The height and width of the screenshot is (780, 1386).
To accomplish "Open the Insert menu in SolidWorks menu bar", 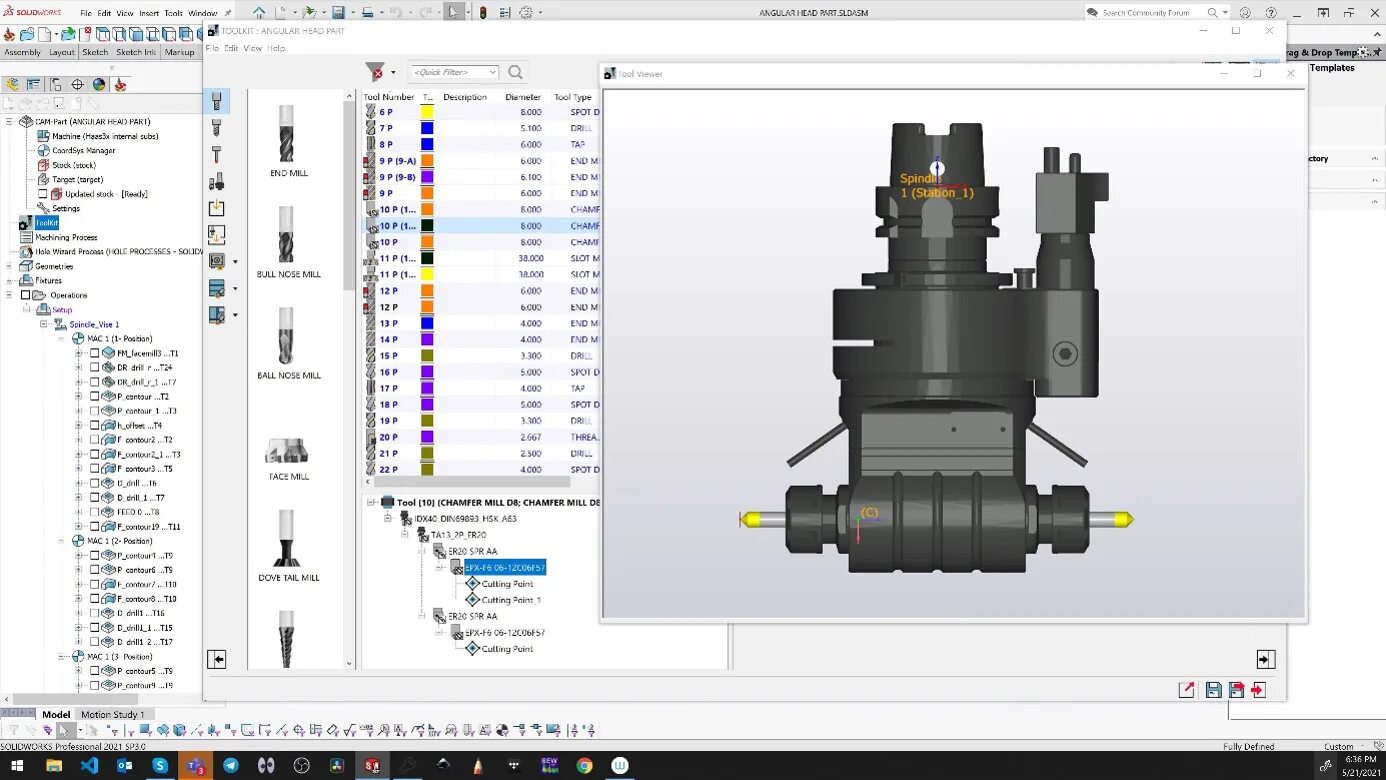I will point(149,13).
